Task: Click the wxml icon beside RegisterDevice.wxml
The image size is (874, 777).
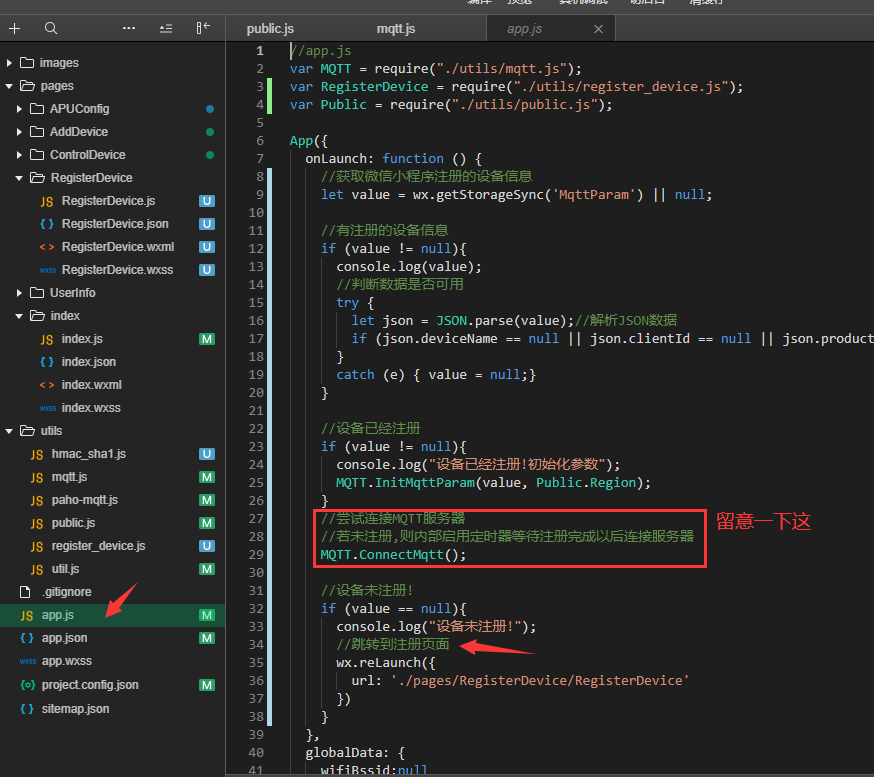Action: point(47,247)
